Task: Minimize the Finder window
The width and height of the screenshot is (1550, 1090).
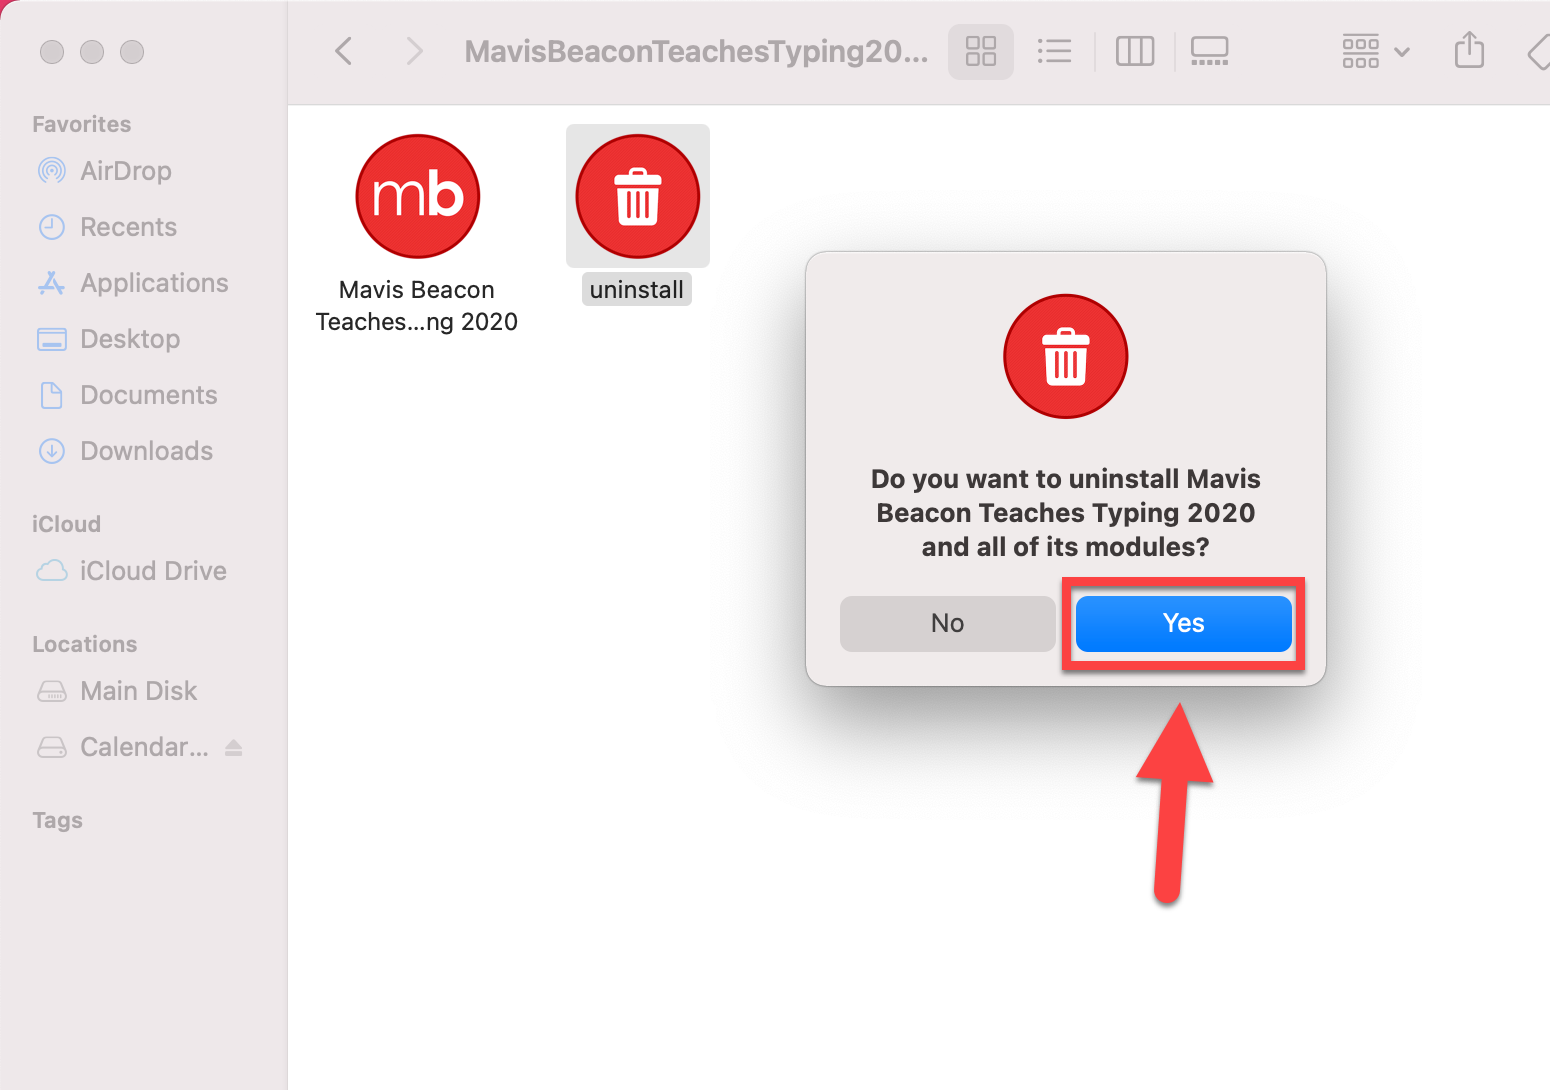Action: (x=92, y=52)
